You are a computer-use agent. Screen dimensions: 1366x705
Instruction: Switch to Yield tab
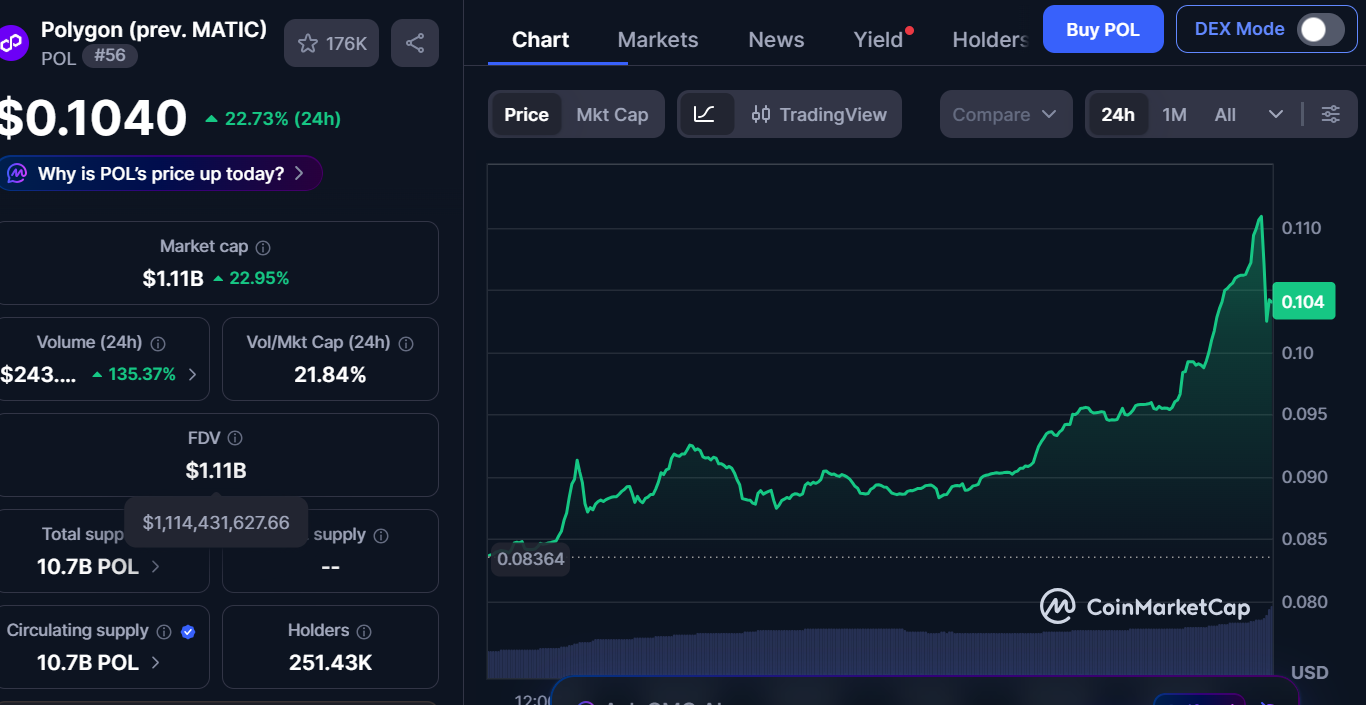878,40
